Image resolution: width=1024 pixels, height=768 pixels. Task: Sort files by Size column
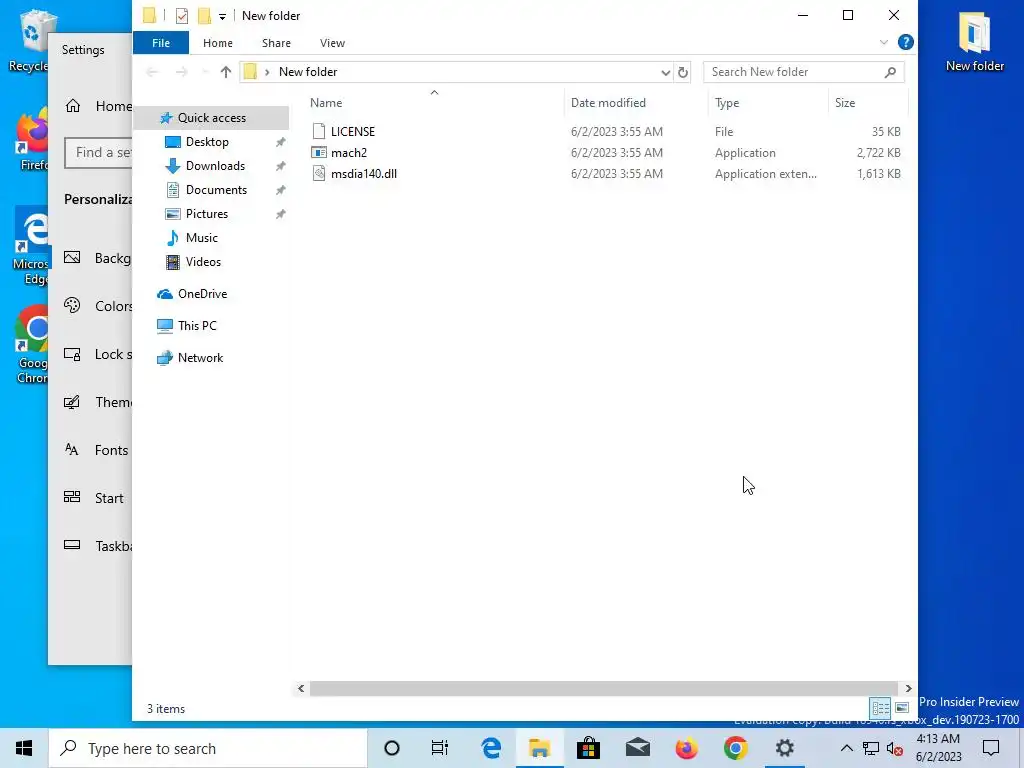[x=844, y=103]
